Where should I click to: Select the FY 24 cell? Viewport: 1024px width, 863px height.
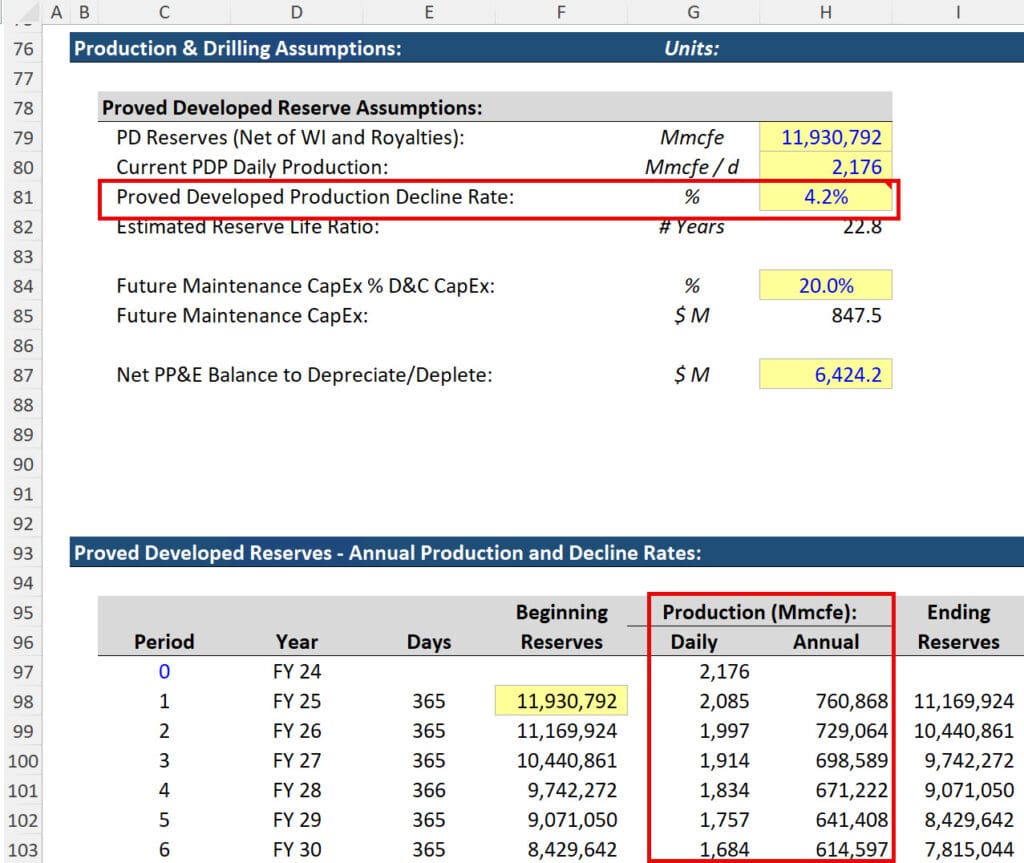click(296, 671)
